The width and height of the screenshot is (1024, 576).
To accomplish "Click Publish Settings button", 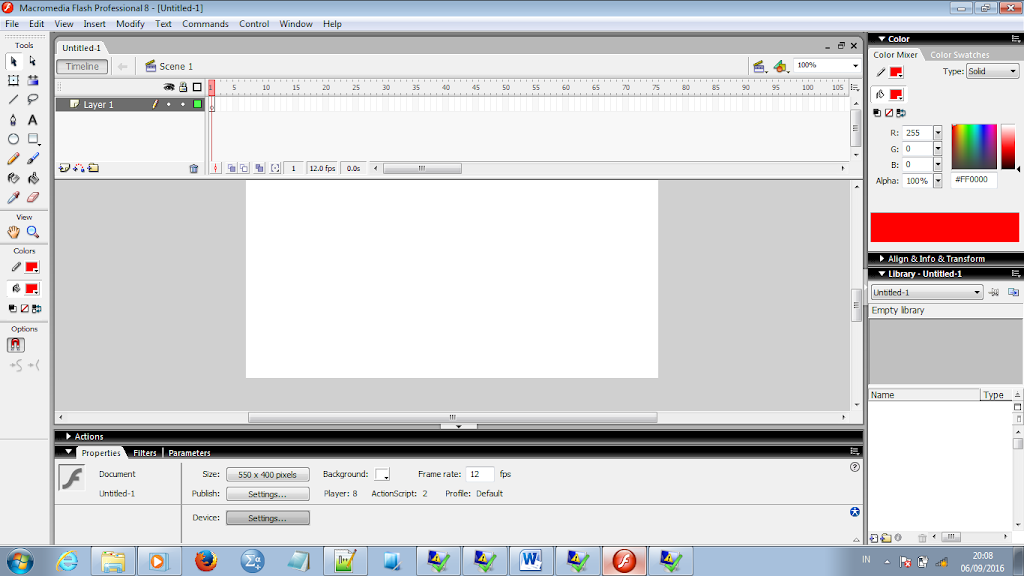I will coord(268,494).
